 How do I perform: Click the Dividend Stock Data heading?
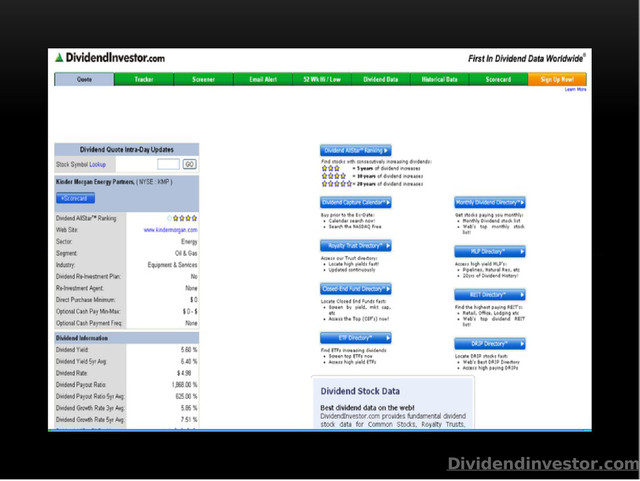(x=360, y=391)
